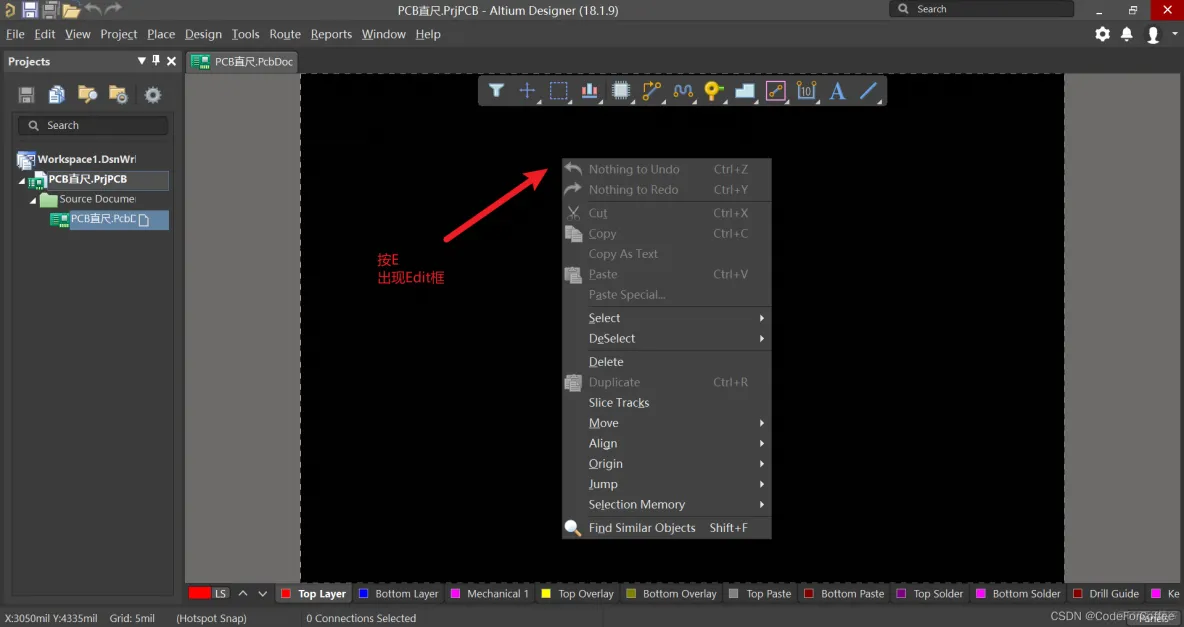Viewport: 1184px width, 627px height.
Task: Expand the Jump submenu
Action: pyautogui.click(x=667, y=484)
